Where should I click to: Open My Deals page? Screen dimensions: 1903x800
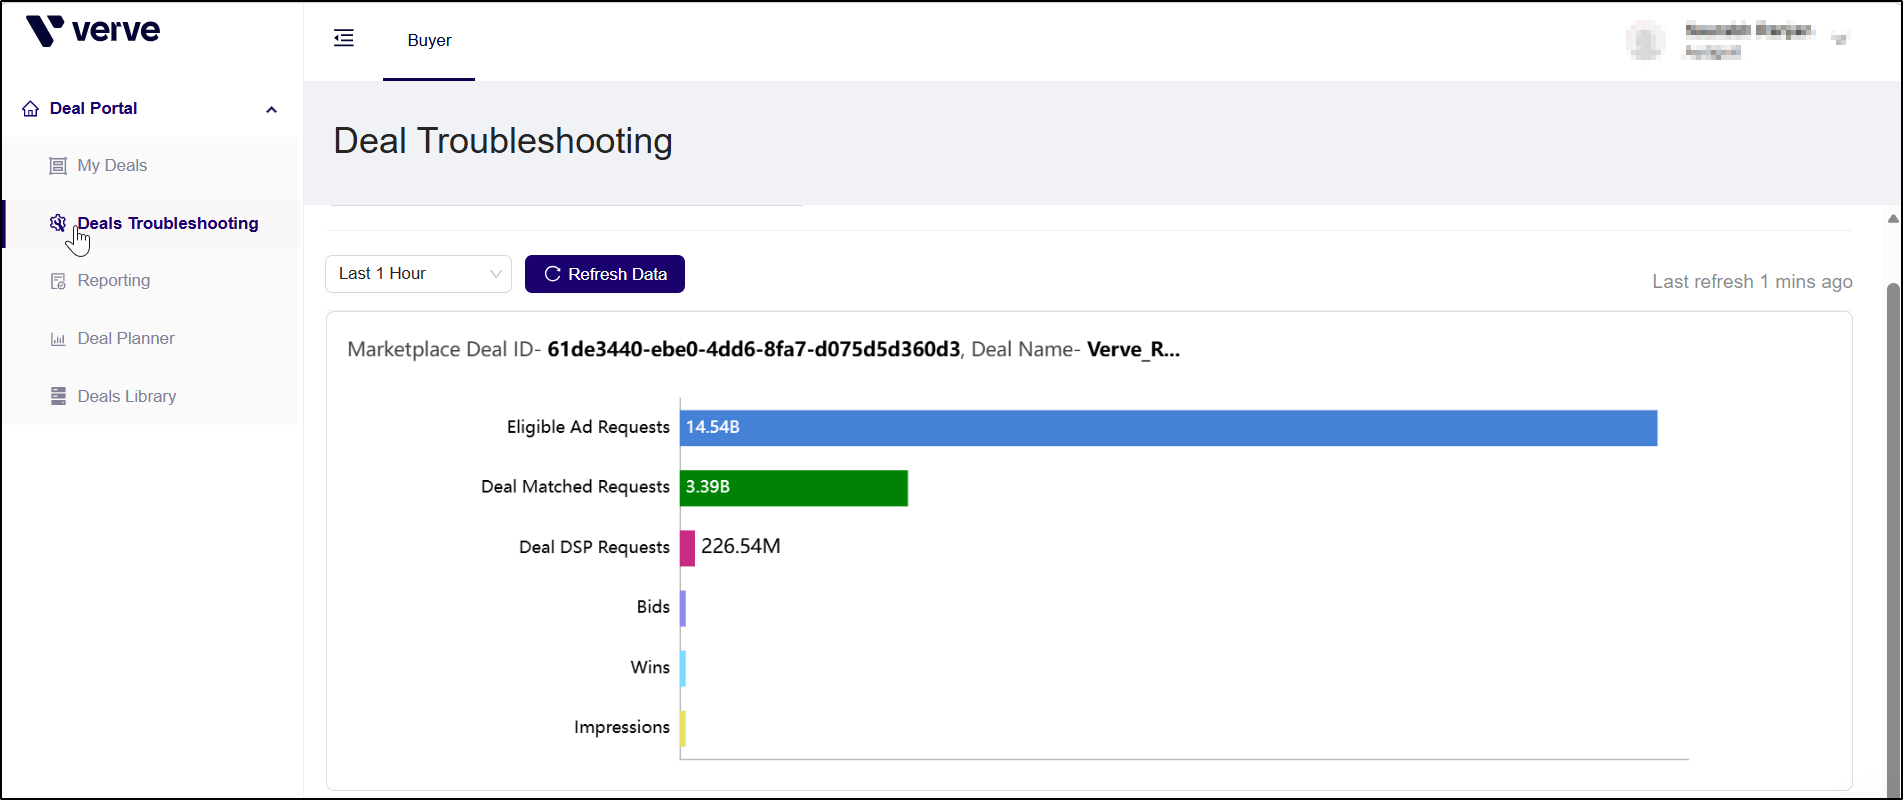click(112, 166)
